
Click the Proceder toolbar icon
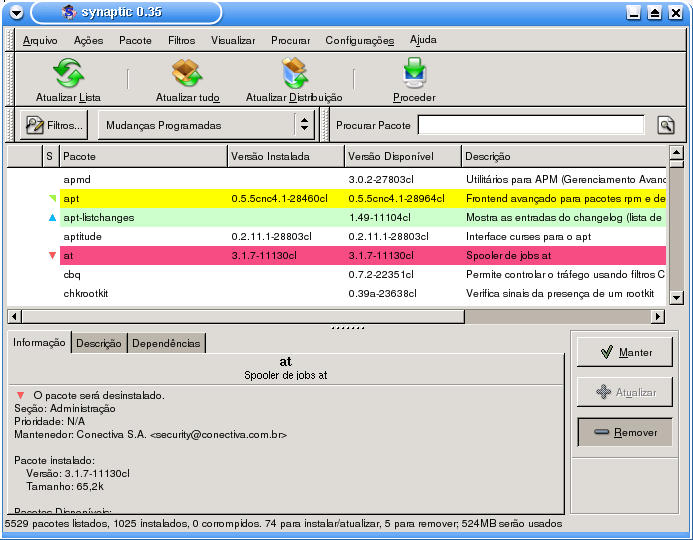[x=414, y=72]
